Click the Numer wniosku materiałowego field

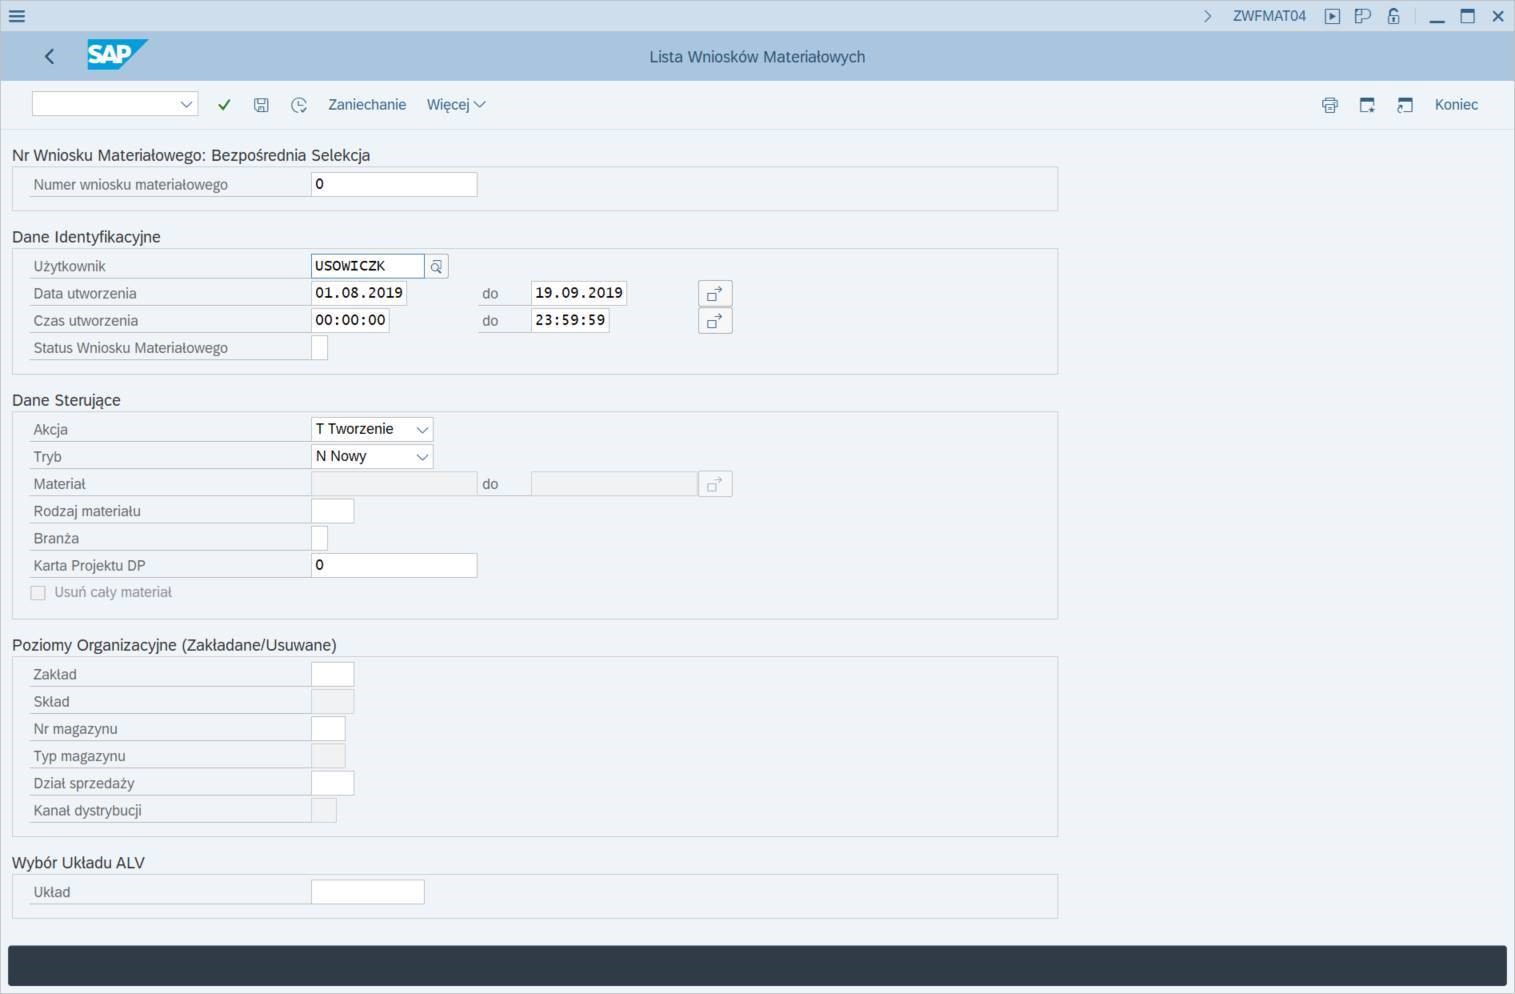[393, 184]
